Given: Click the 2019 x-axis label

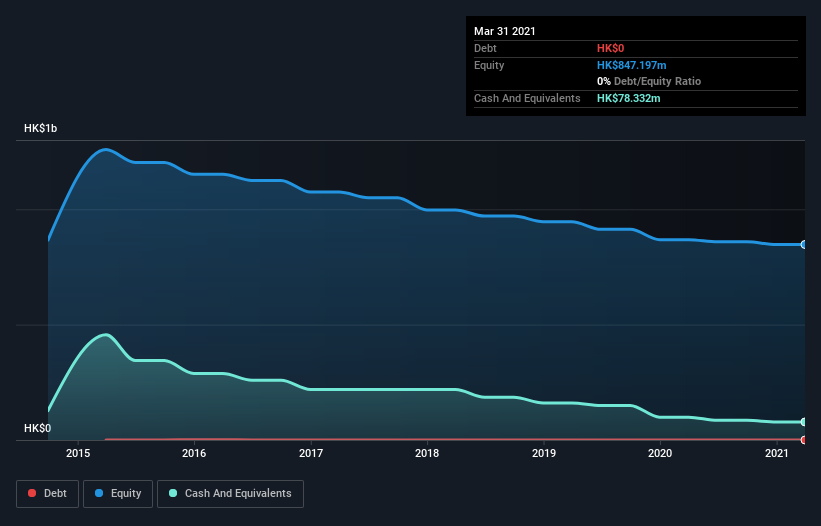Looking at the screenshot, I should (544, 453).
